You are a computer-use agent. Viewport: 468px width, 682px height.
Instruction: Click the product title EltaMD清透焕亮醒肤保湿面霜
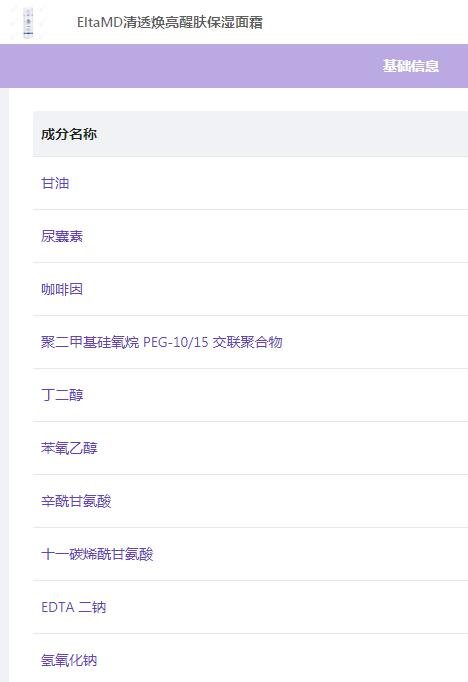tap(170, 23)
